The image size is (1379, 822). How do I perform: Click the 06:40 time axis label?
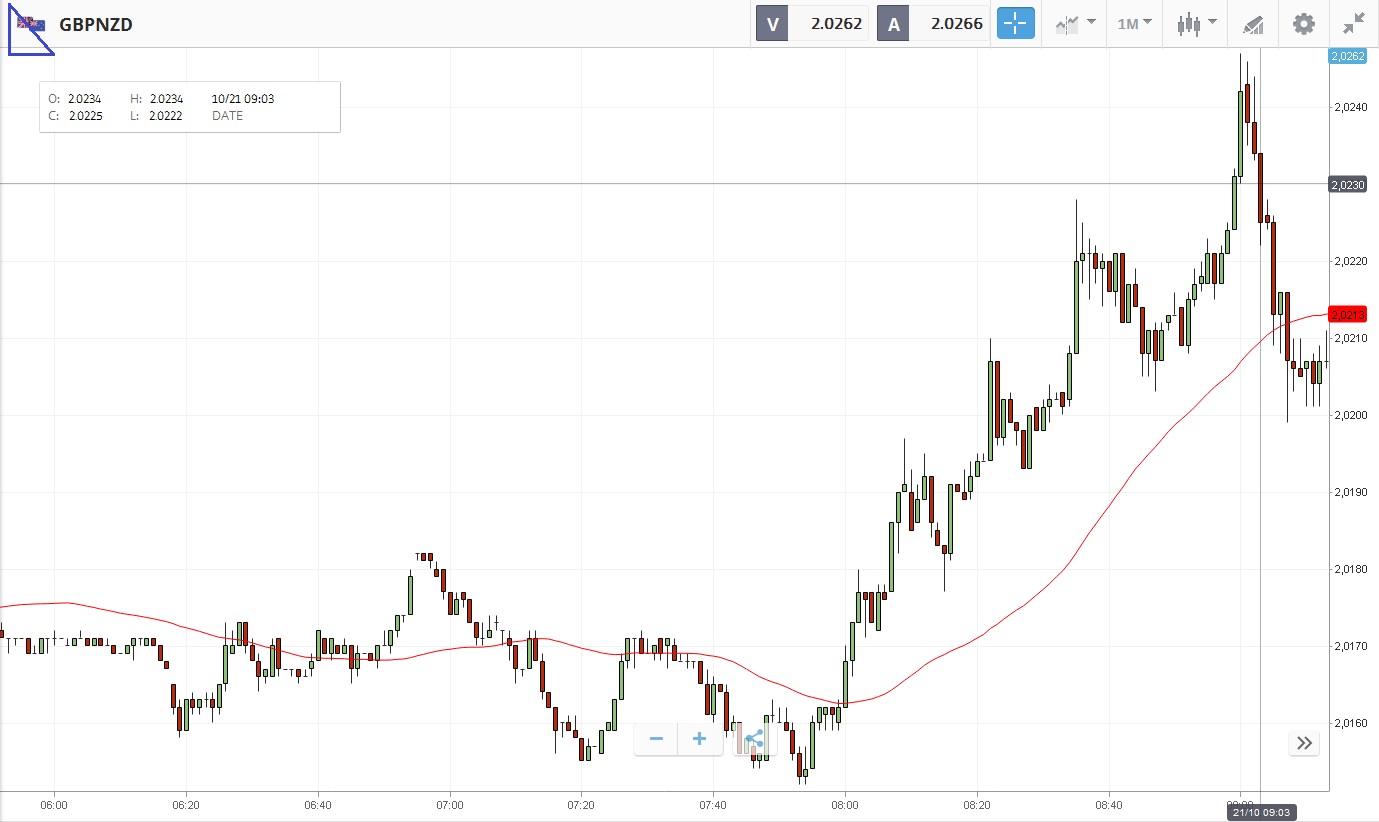(318, 804)
